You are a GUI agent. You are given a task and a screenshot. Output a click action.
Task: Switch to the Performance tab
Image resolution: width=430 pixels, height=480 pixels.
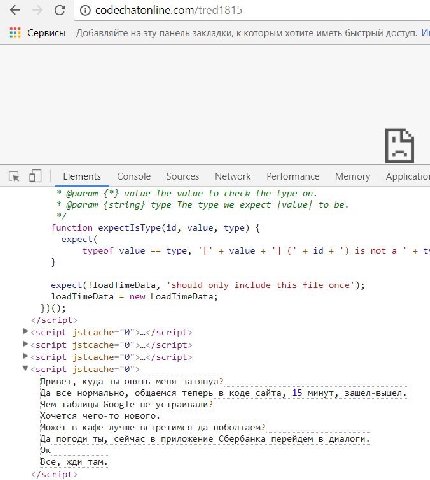293,176
